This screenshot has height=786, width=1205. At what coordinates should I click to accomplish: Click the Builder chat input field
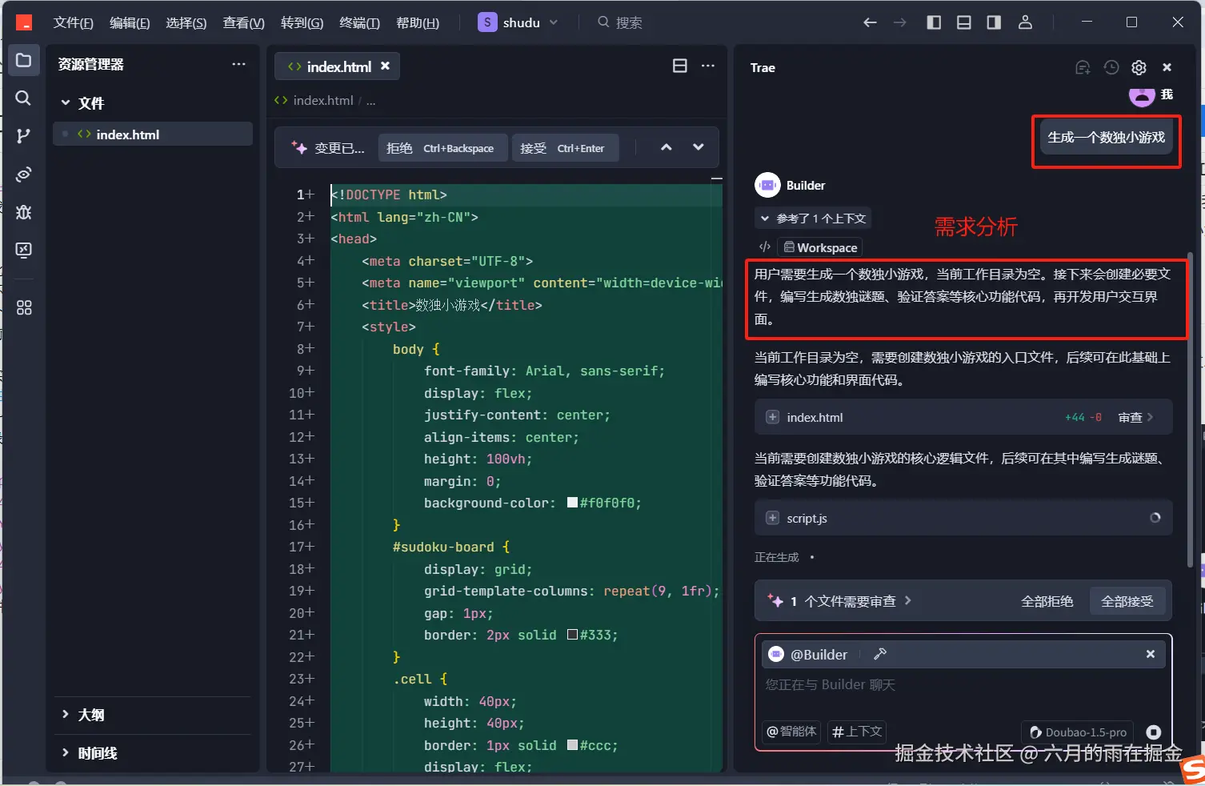(964, 685)
